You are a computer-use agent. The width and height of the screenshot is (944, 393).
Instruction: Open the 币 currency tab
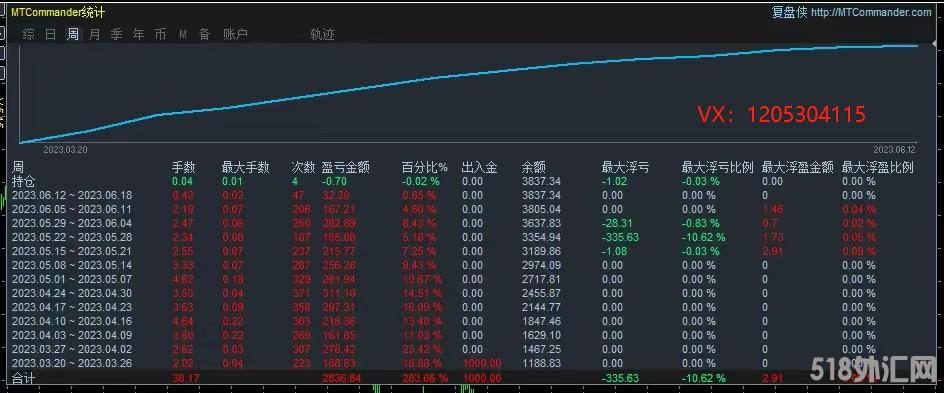tap(160, 34)
